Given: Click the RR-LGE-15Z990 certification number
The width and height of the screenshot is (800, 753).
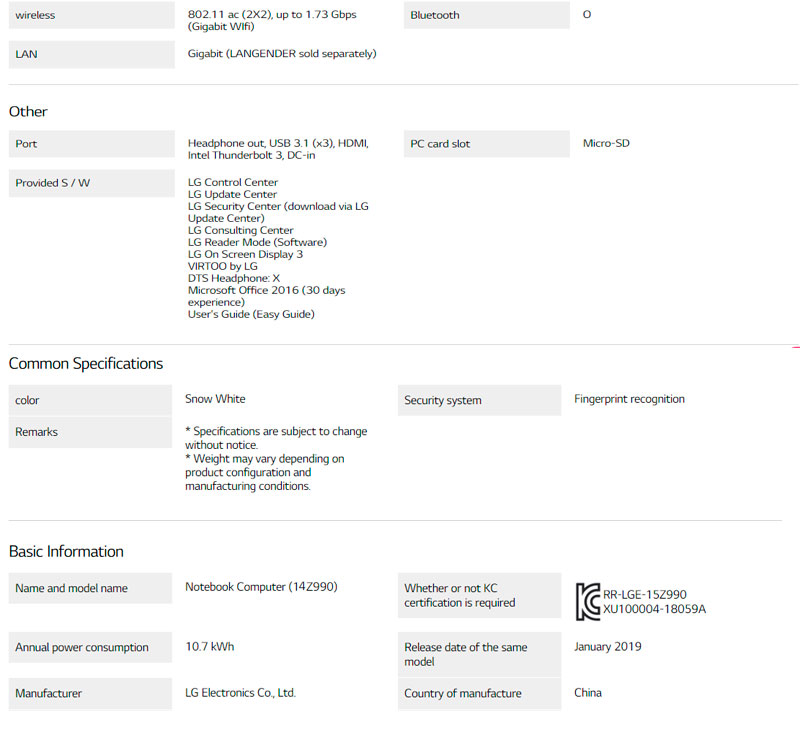Looking at the screenshot, I should [645, 594].
